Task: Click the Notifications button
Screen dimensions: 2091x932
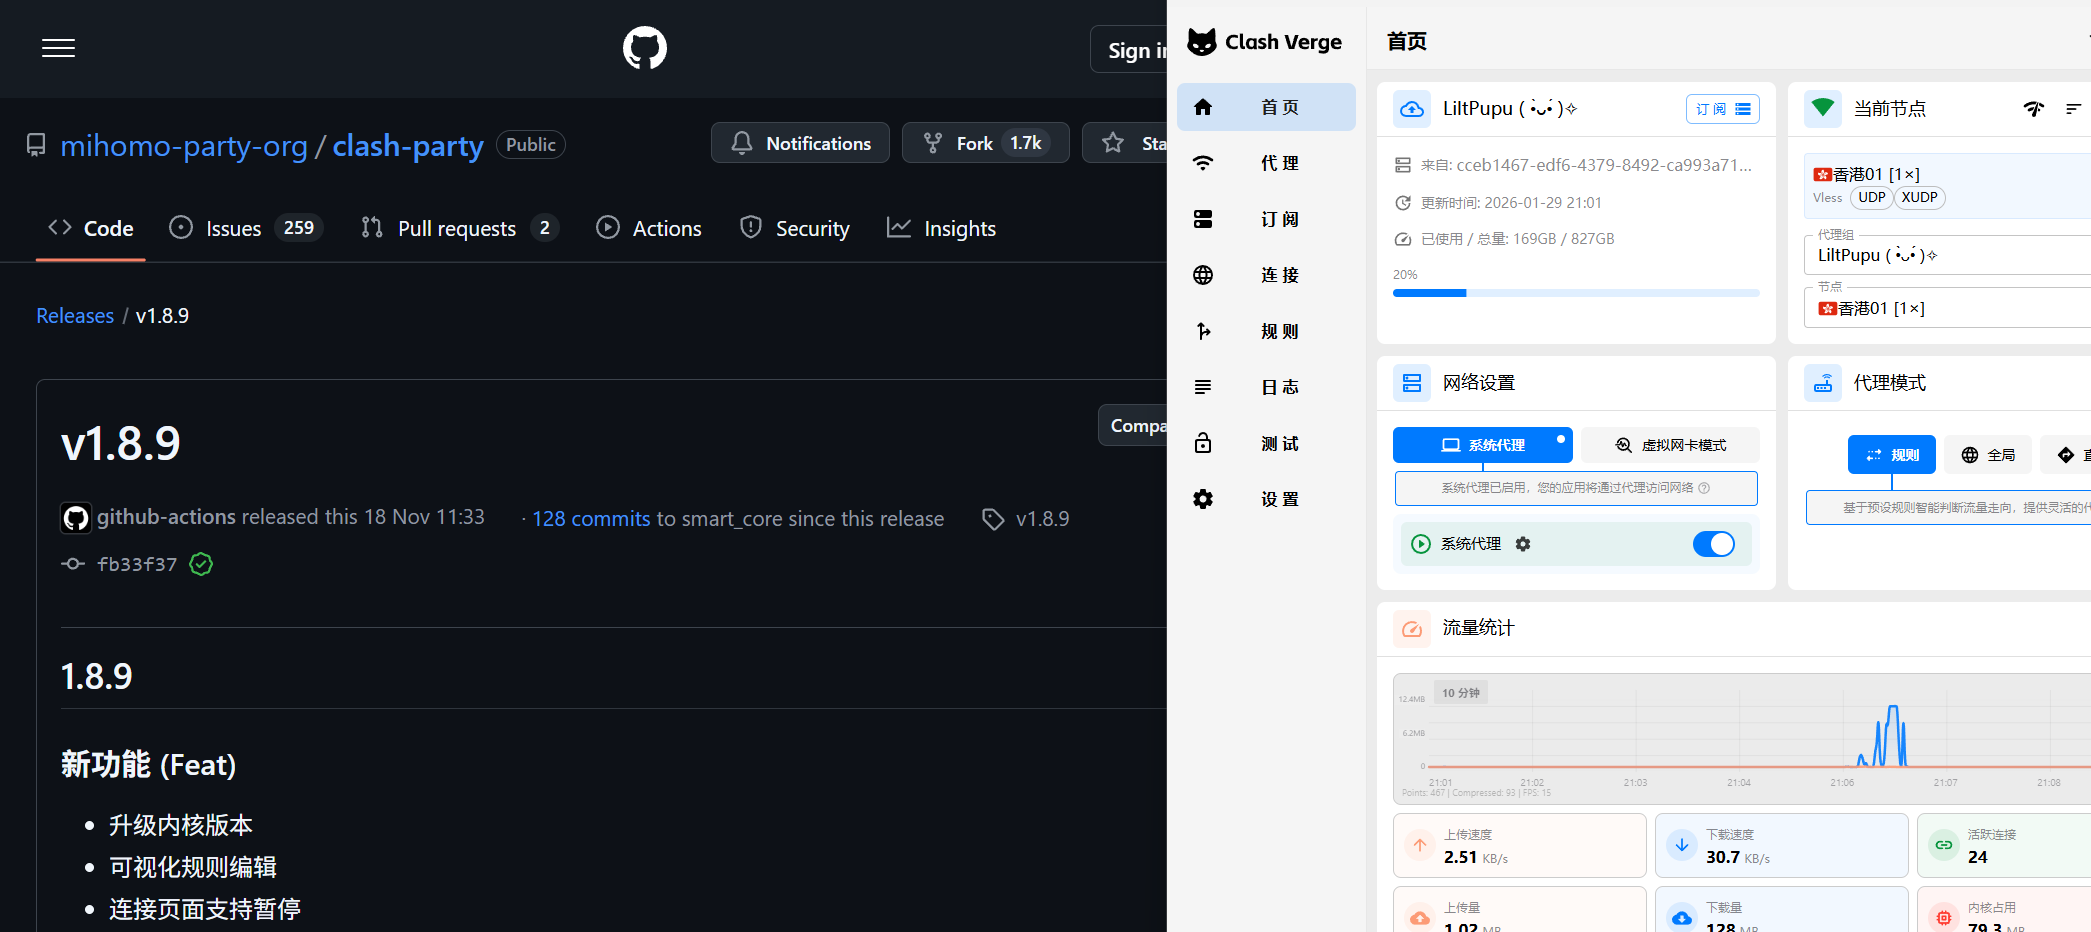Action: click(x=800, y=143)
